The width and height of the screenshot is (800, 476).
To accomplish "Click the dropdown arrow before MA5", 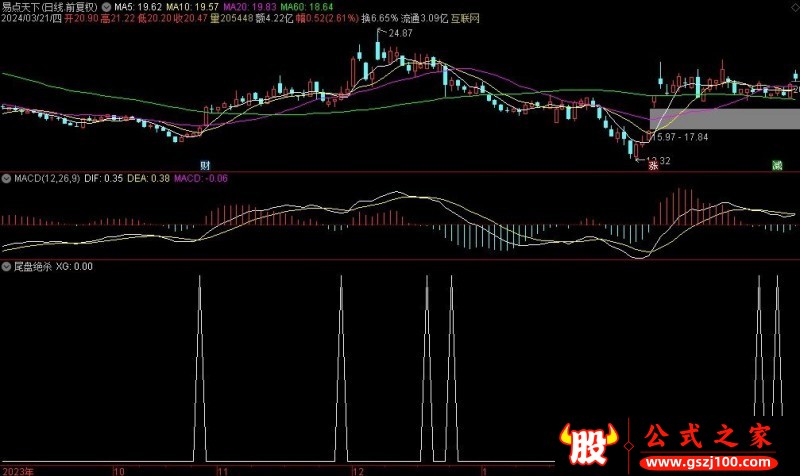I will coord(107,5).
